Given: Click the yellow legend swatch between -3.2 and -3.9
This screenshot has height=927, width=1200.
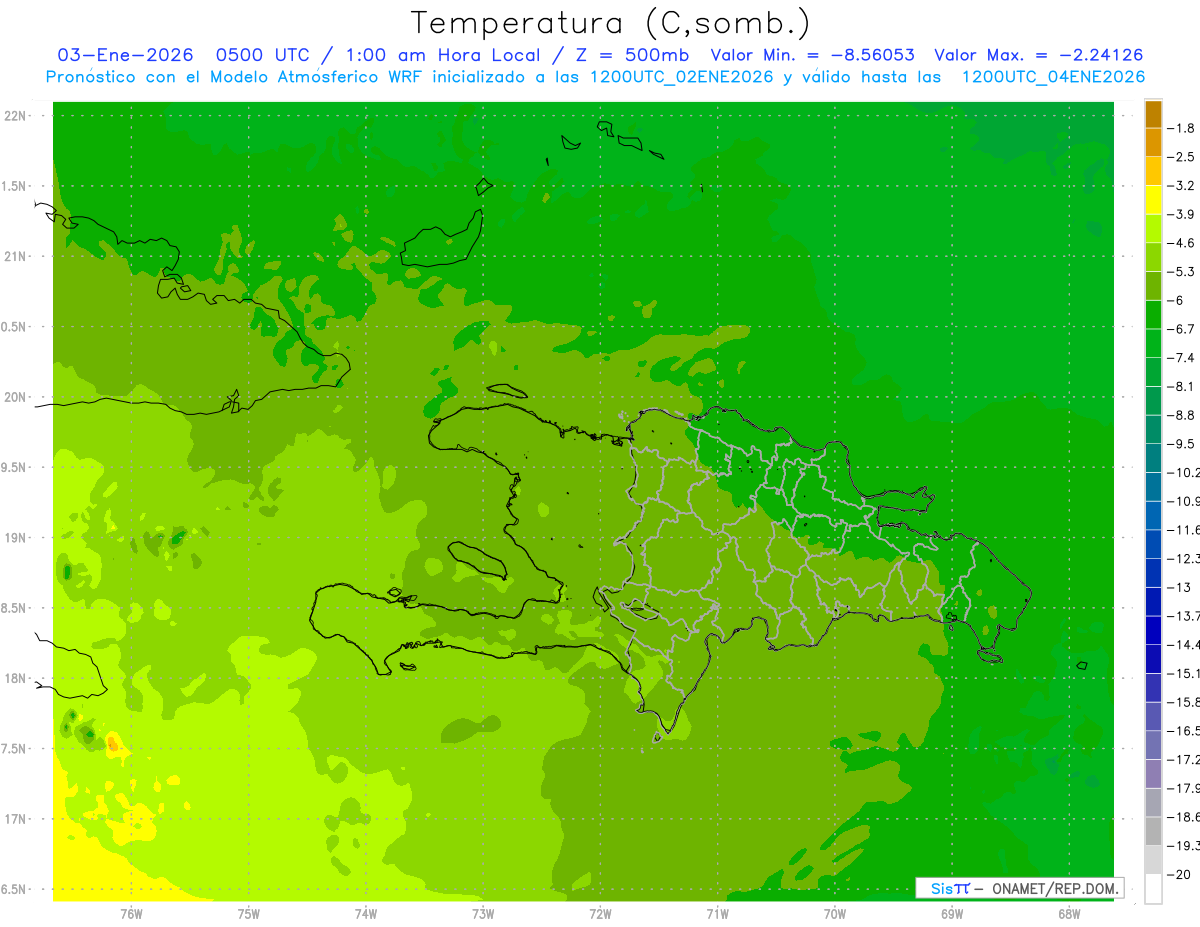Looking at the screenshot, I should 1153,200.
